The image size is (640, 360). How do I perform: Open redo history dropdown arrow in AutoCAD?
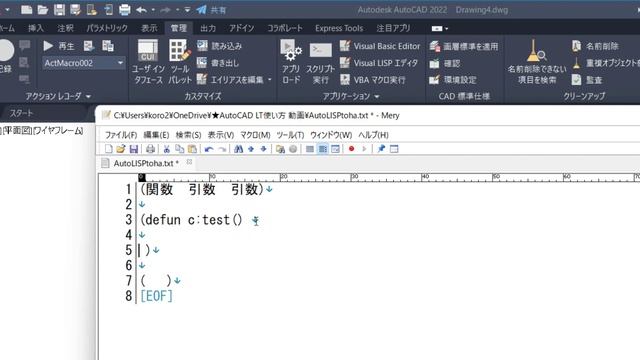pos(177,9)
